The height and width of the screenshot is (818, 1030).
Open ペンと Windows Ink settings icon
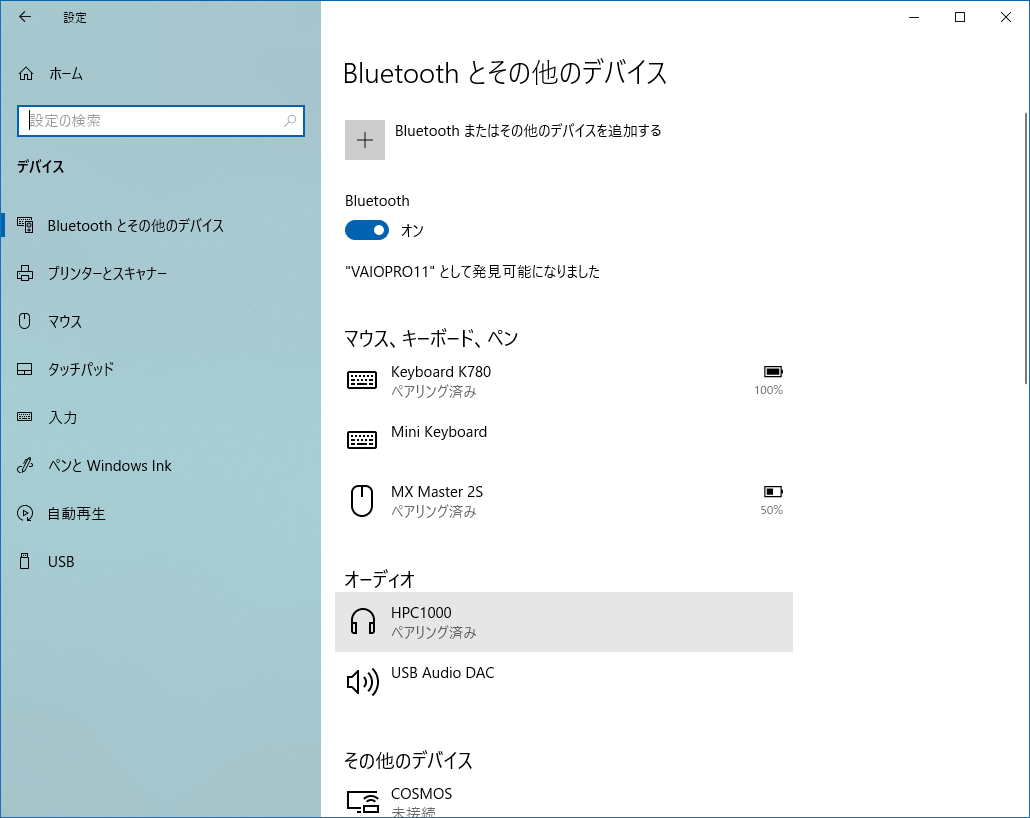click(25, 465)
